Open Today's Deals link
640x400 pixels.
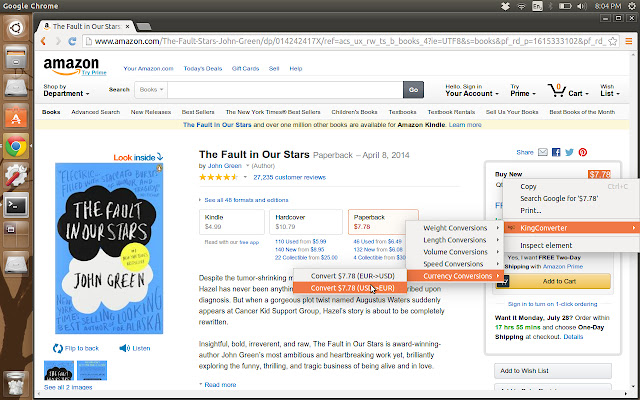(203, 69)
